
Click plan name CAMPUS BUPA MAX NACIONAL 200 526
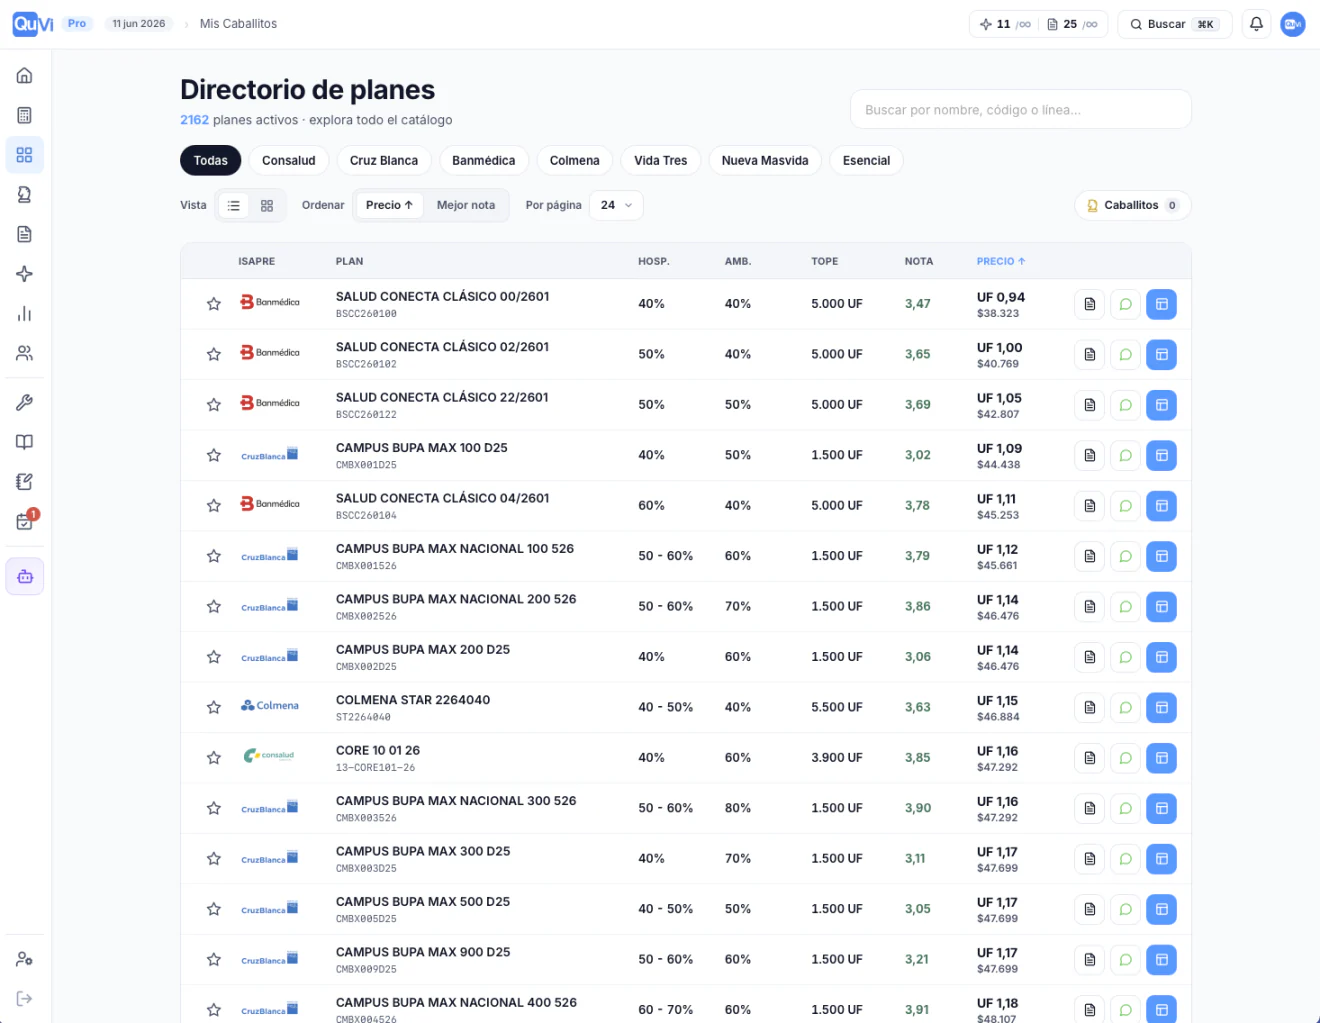point(456,599)
